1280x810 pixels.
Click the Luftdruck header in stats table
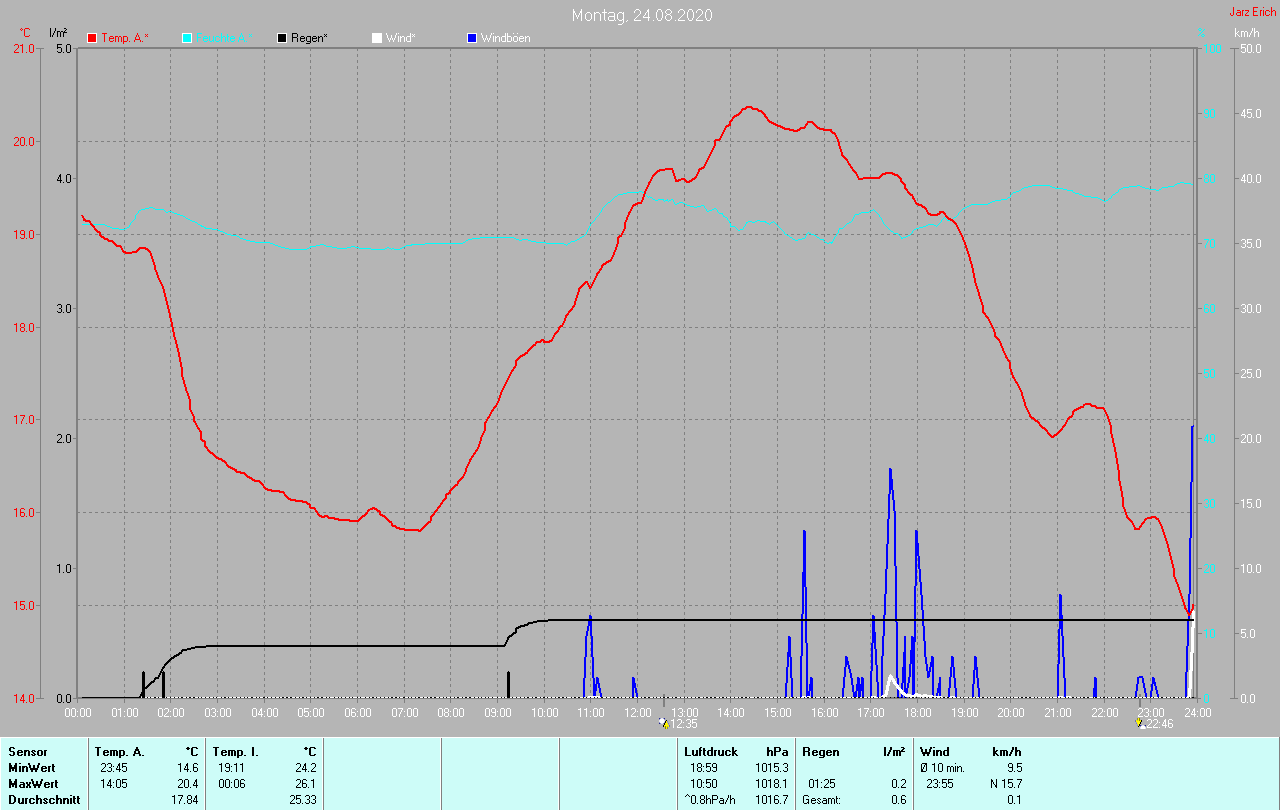click(711, 751)
